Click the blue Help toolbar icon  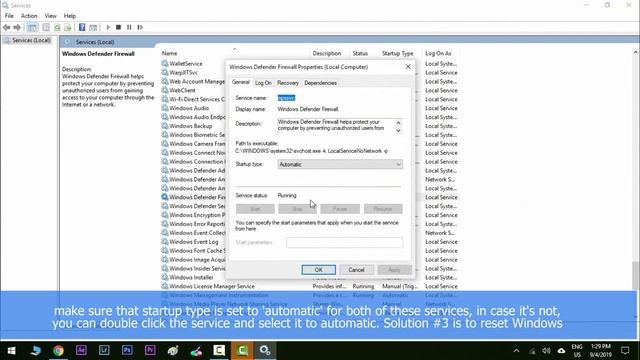pos(82,27)
